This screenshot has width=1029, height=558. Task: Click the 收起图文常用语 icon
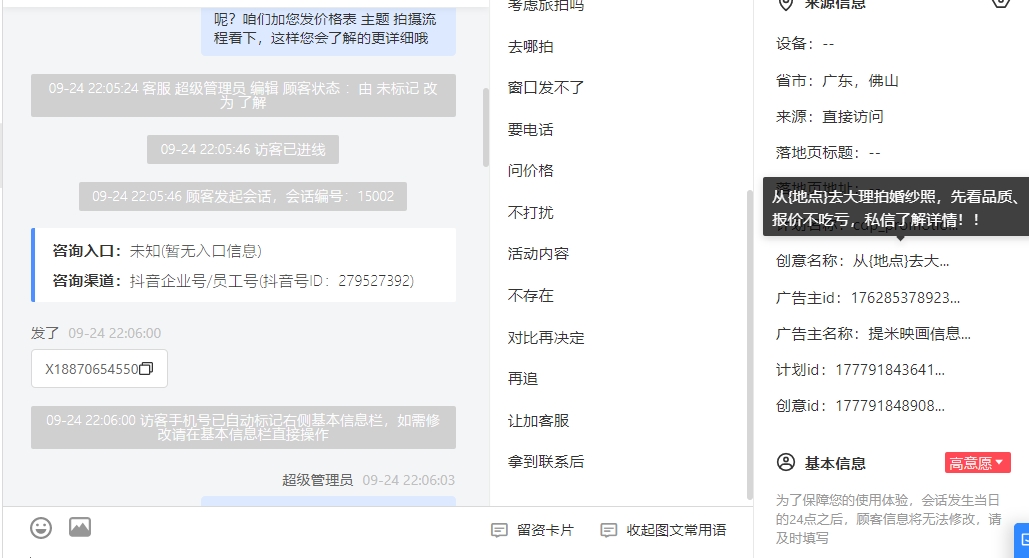pyautogui.click(x=608, y=530)
